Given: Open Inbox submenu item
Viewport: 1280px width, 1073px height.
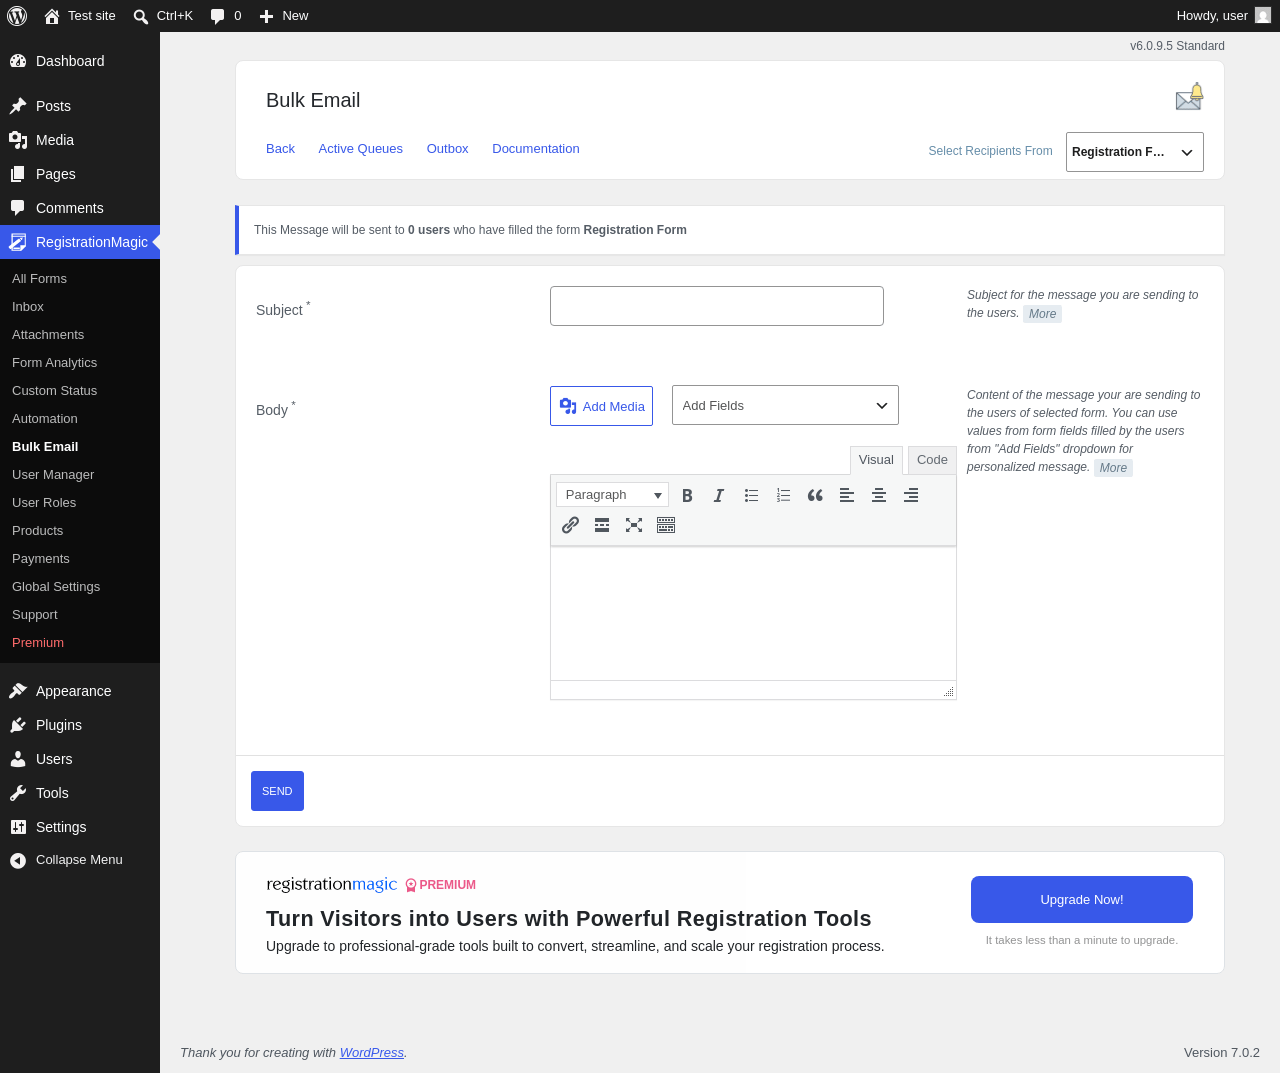Looking at the screenshot, I should tap(80, 307).
